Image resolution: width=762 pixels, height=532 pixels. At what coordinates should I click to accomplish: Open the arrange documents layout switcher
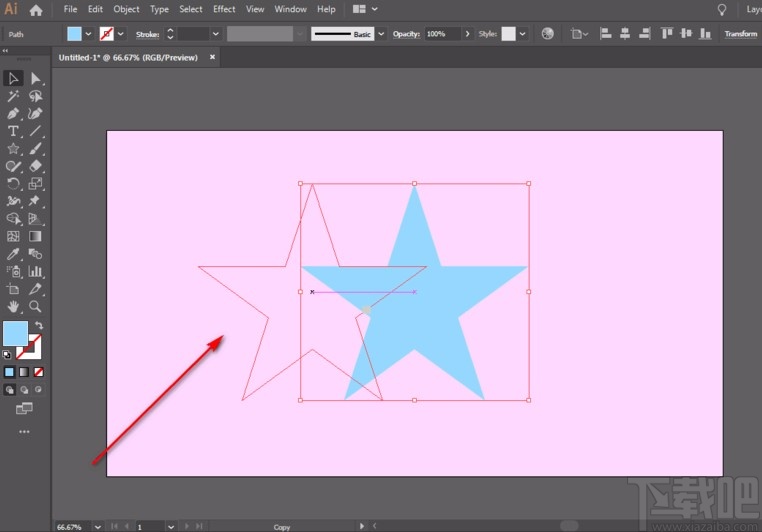click(x=365, y=9)
